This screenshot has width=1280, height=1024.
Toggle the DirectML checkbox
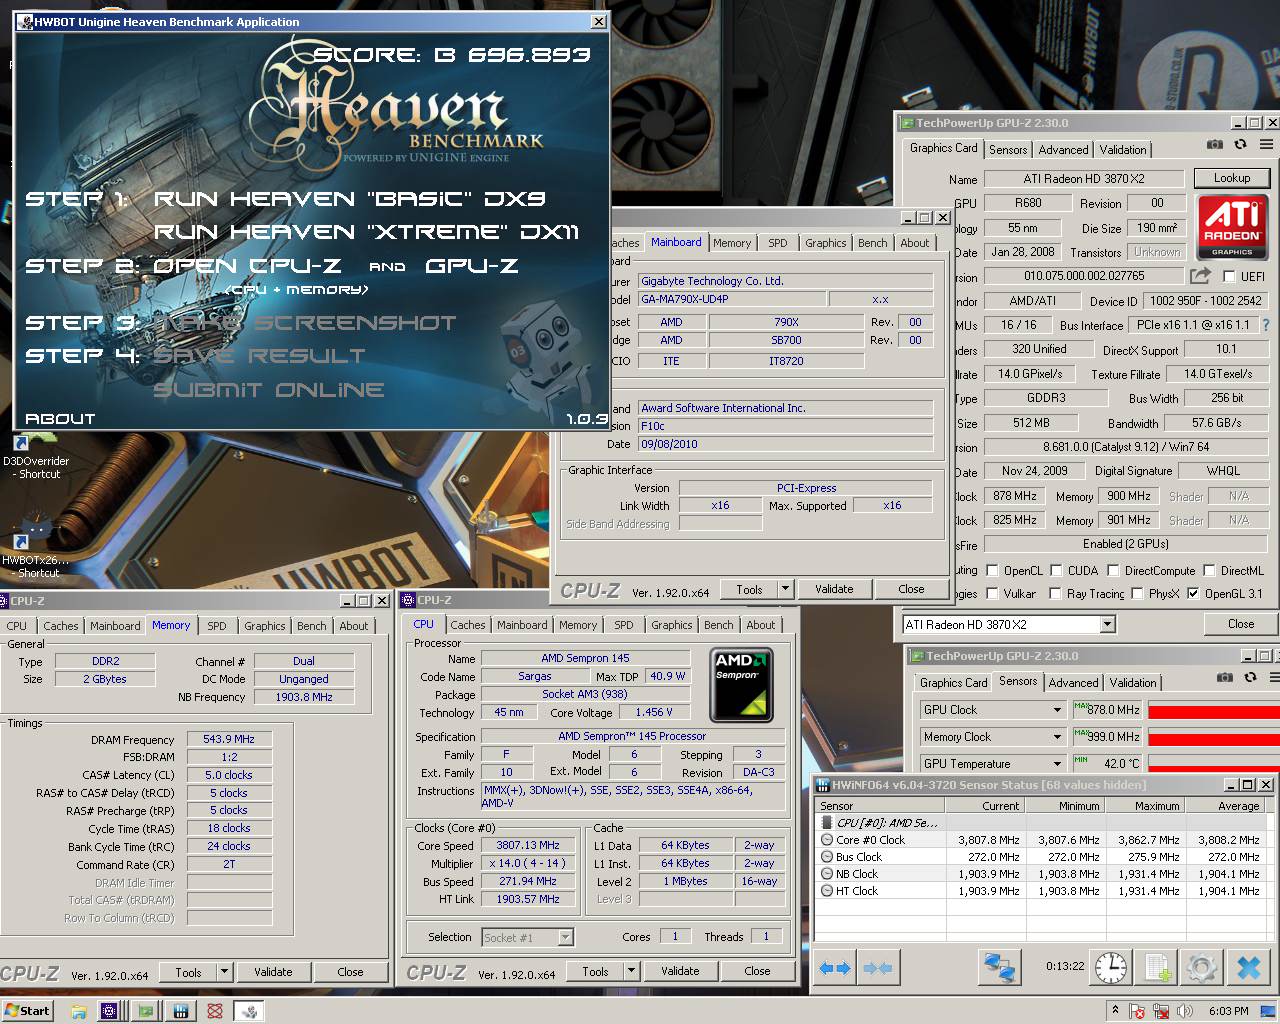click(x=1209, y=571)
